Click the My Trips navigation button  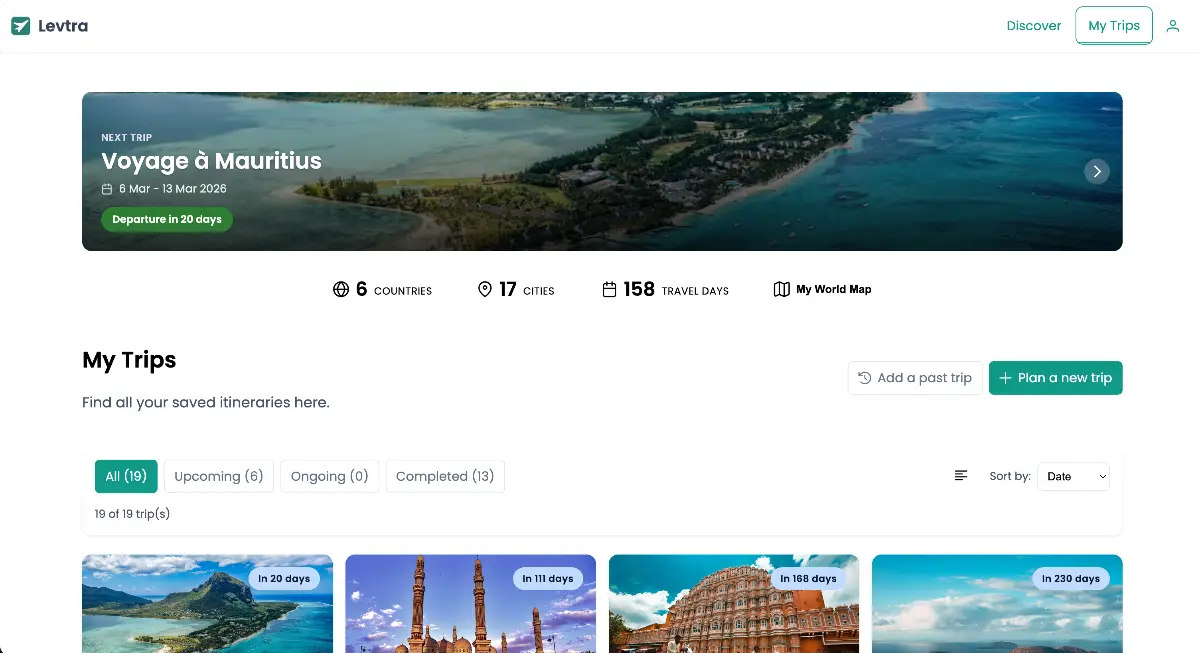tap(1113, 26)
